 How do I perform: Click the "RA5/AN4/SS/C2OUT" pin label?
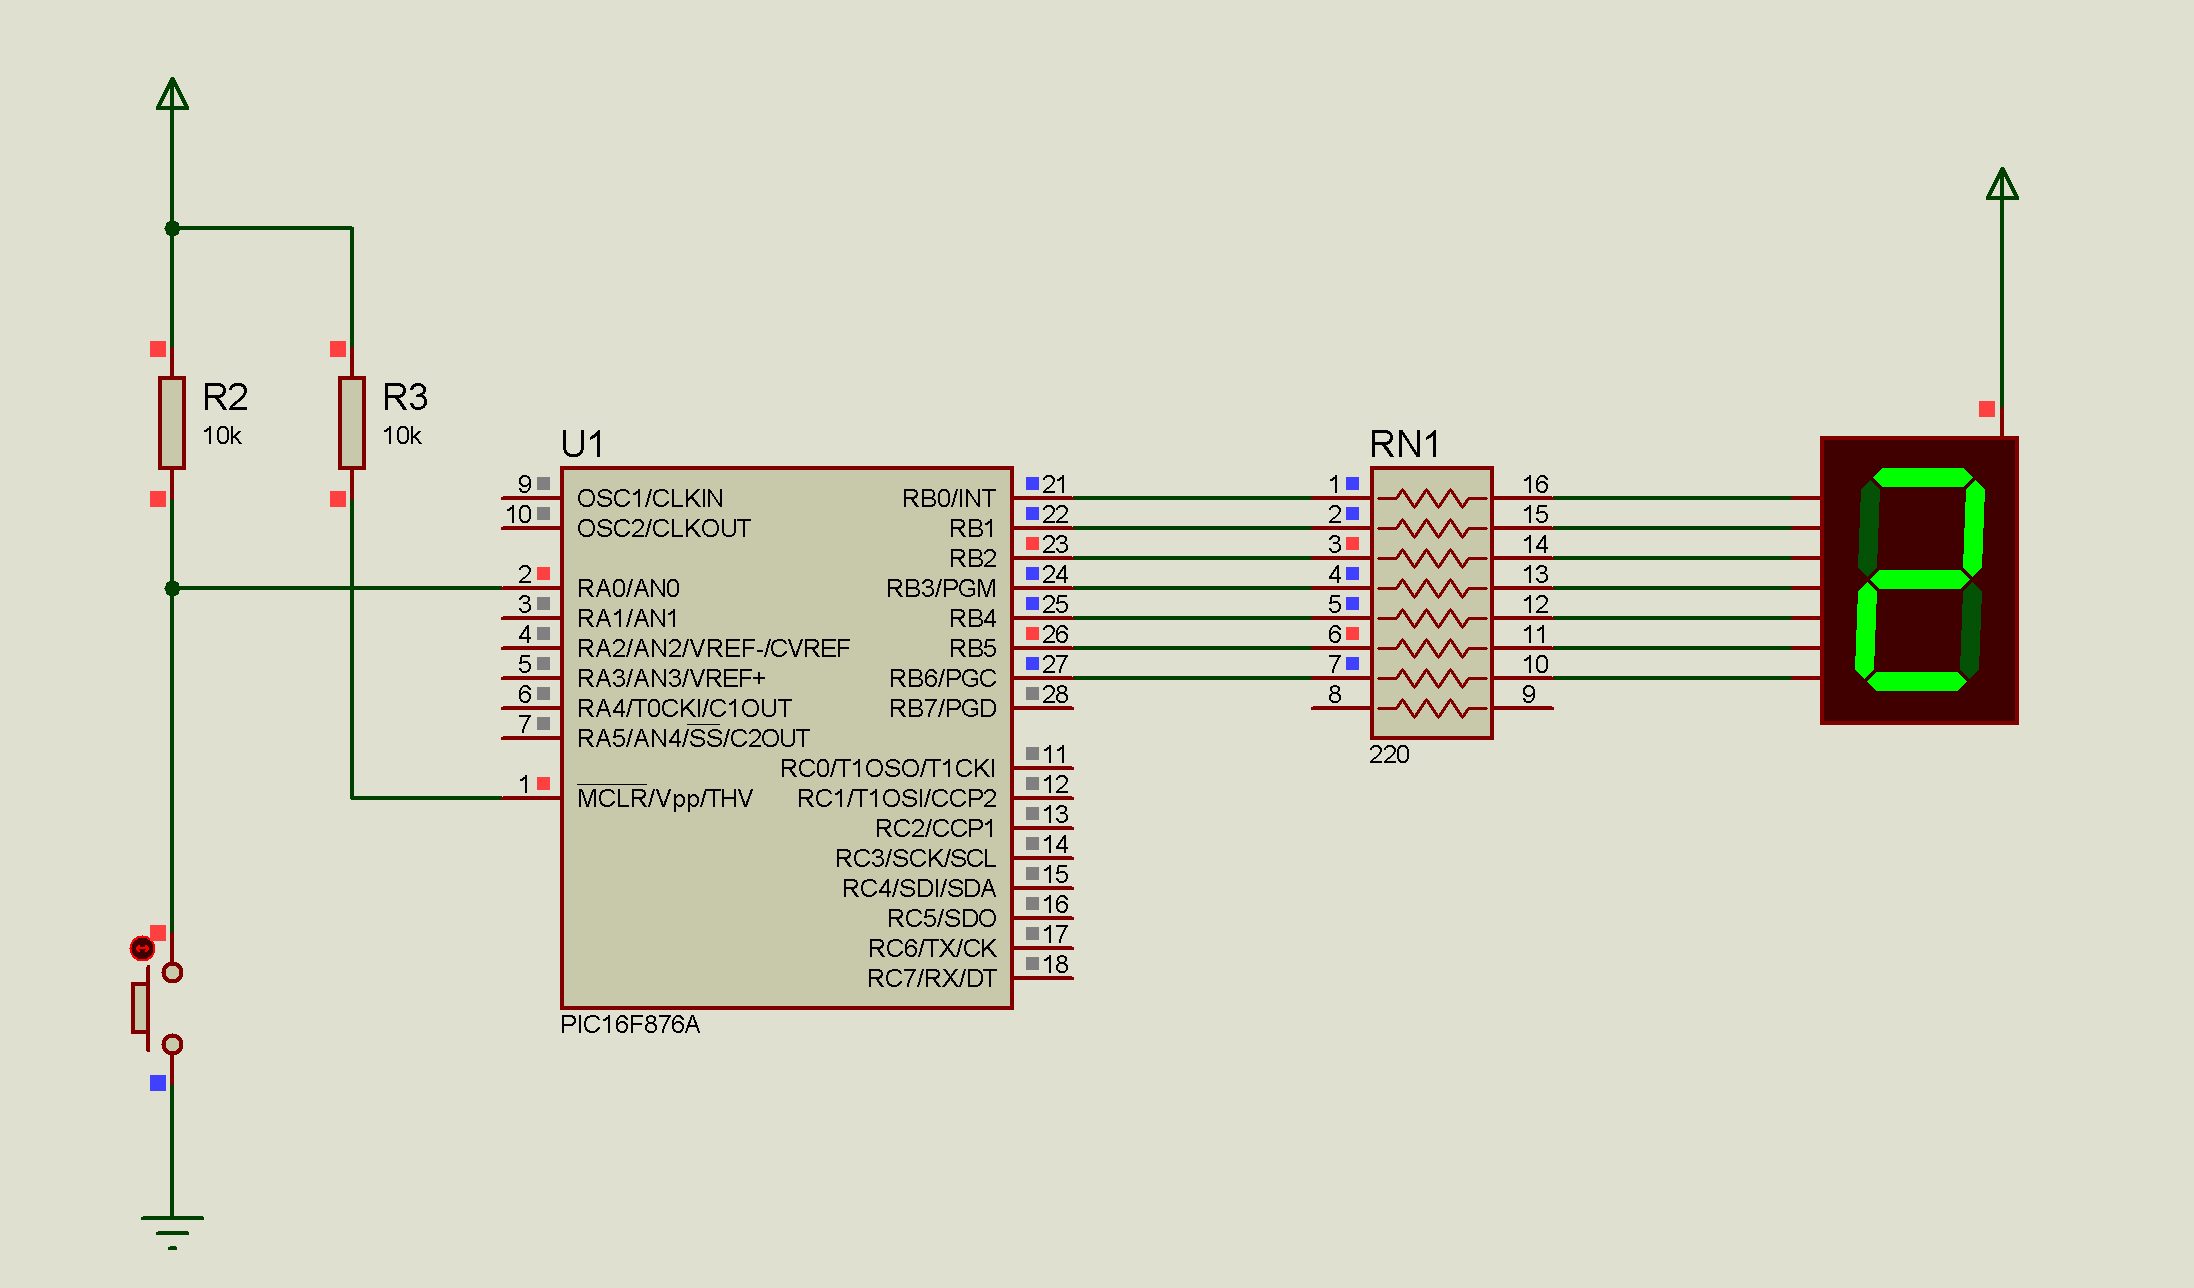[694, 738]
